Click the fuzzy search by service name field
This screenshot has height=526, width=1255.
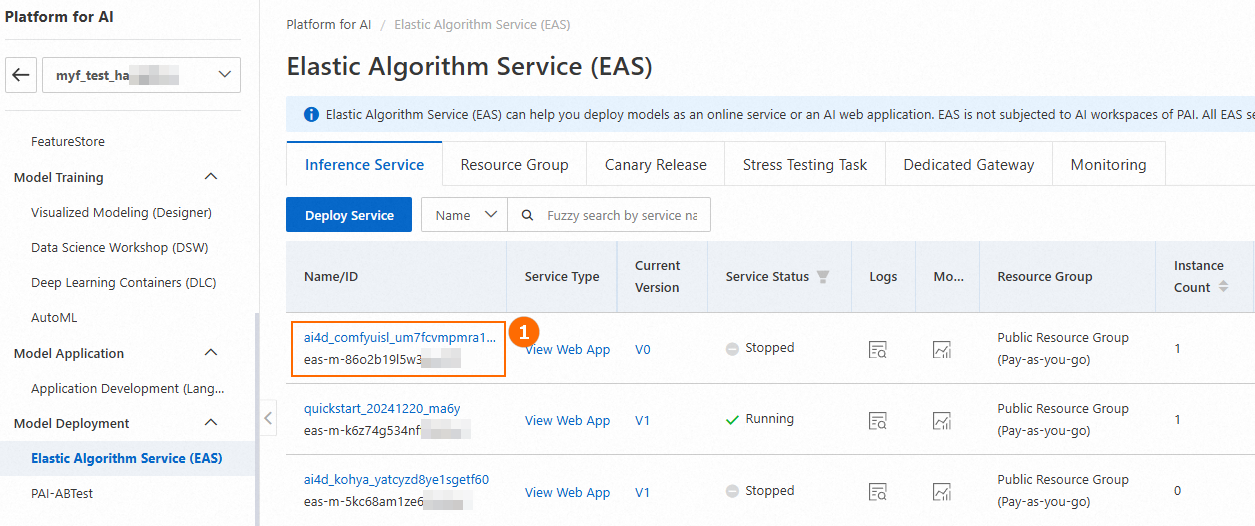(621, 215)
